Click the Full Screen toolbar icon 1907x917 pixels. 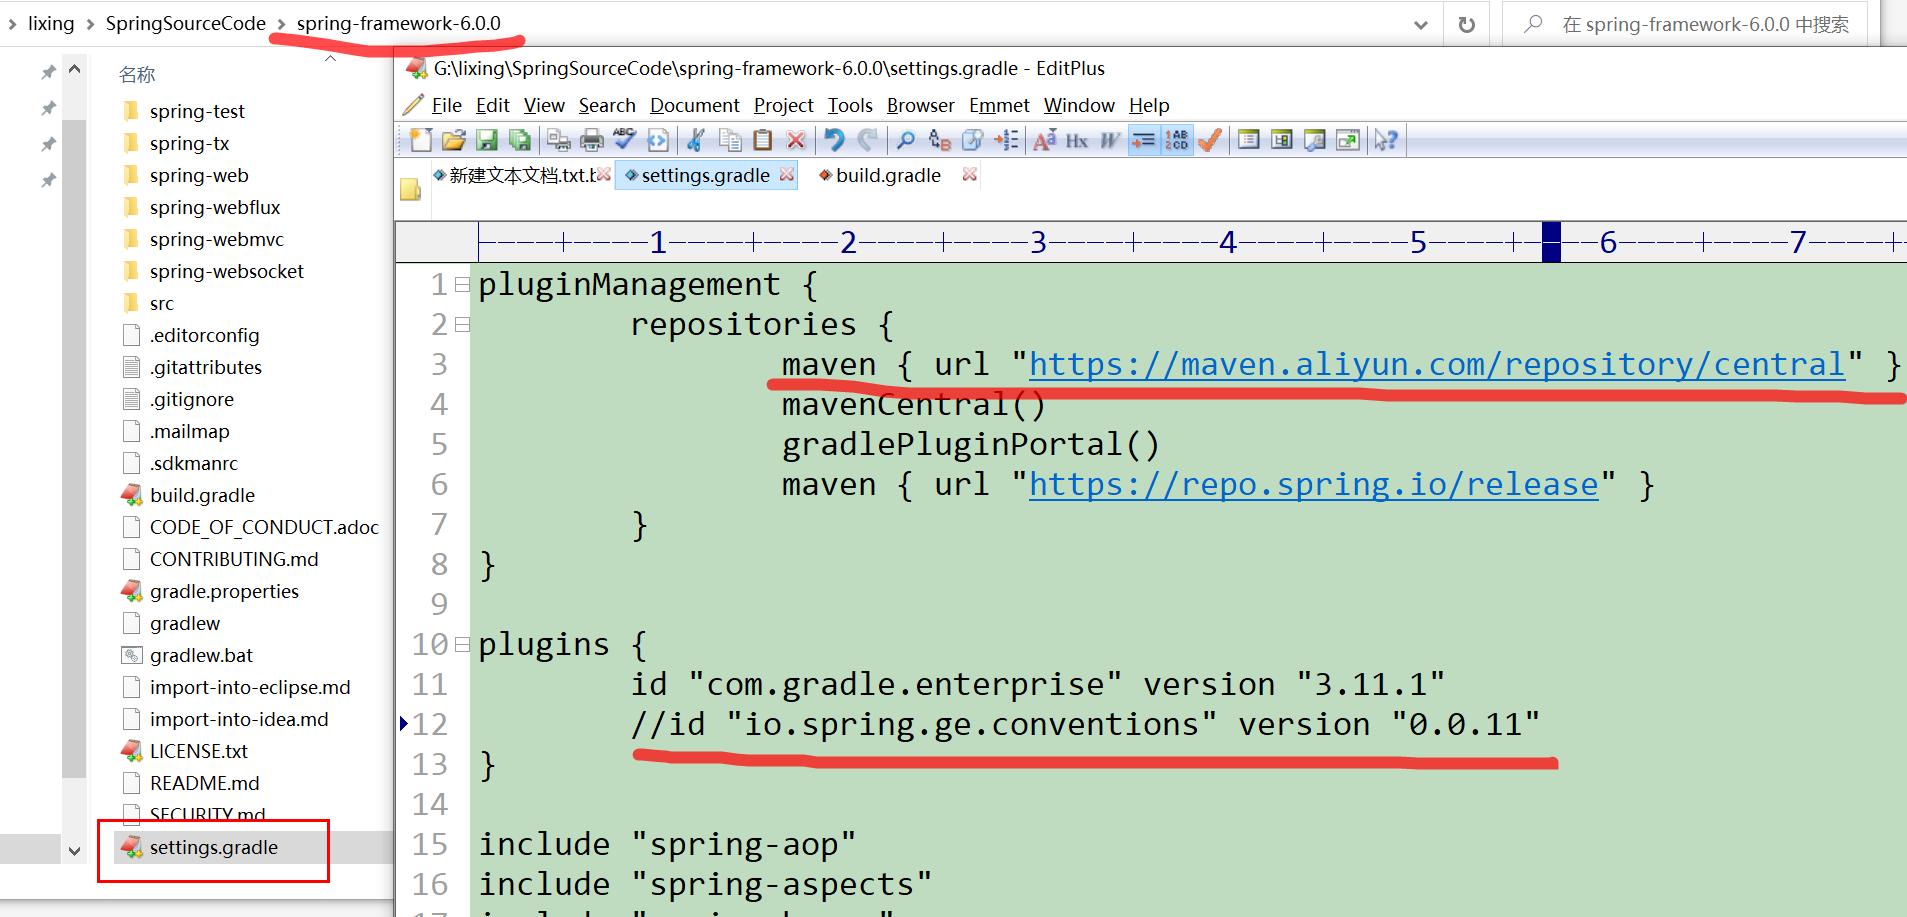[1348, 140]
